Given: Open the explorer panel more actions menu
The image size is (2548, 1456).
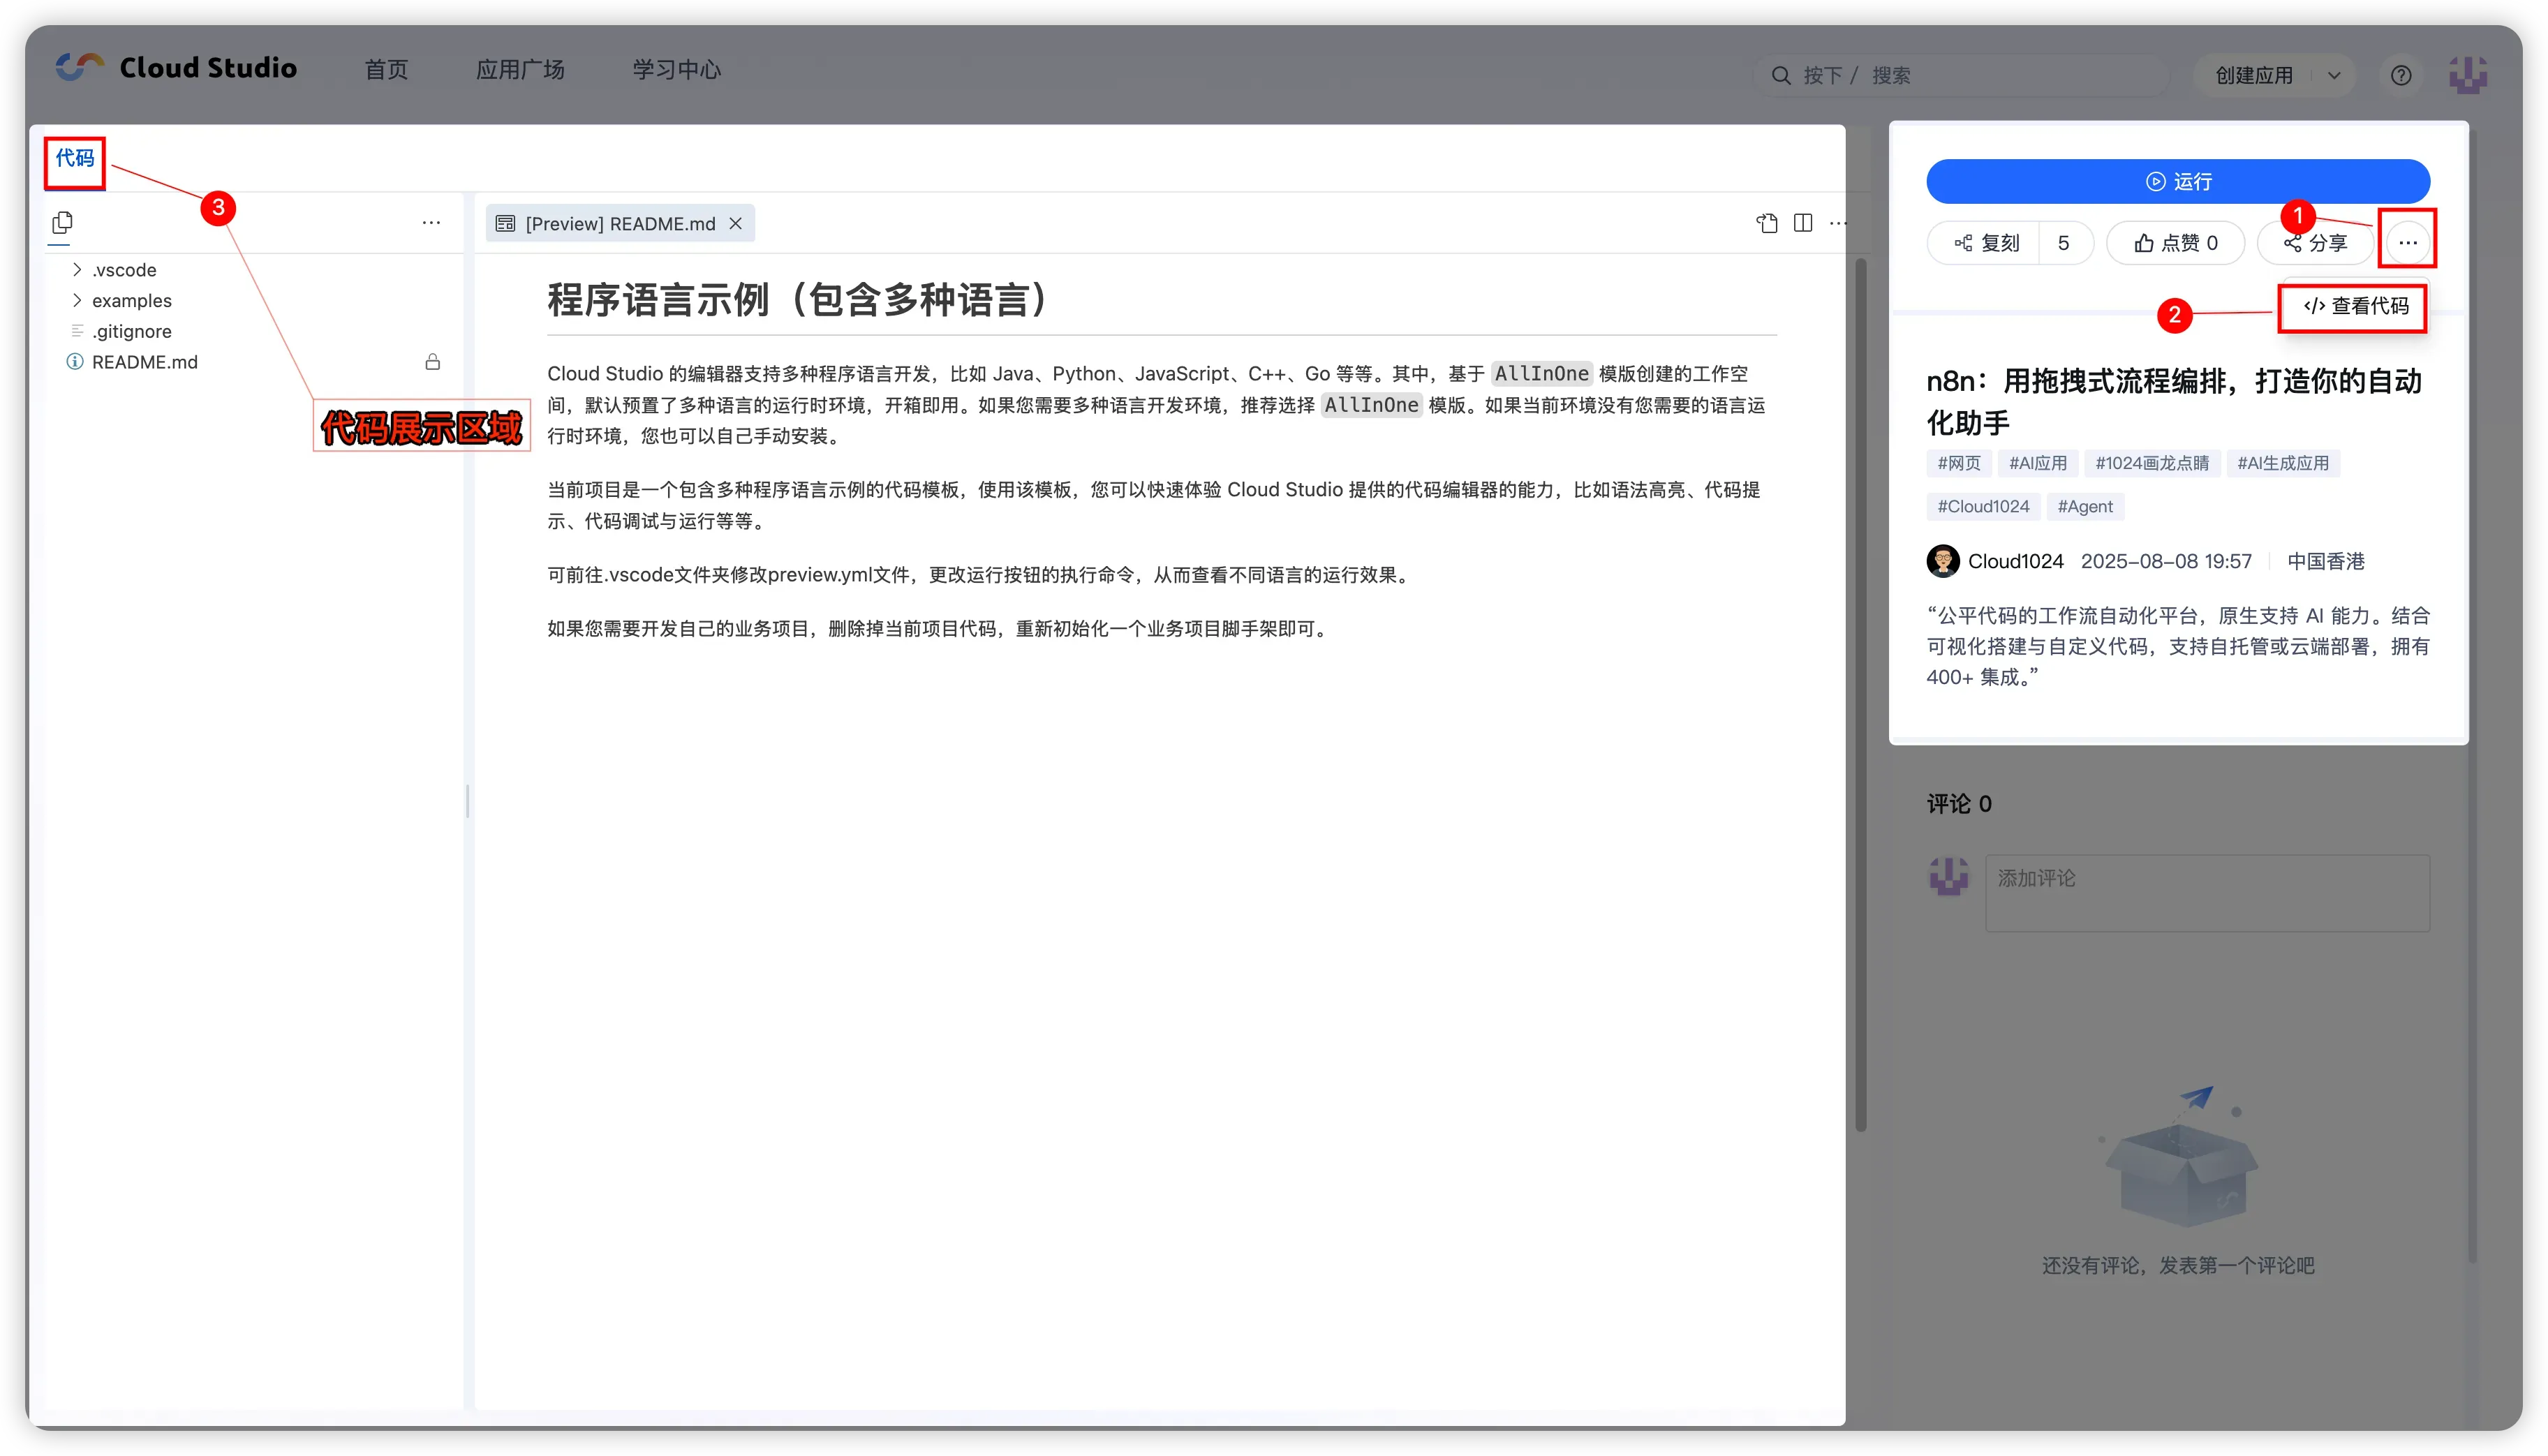Looking at the screenshot, I should (431, 222).
